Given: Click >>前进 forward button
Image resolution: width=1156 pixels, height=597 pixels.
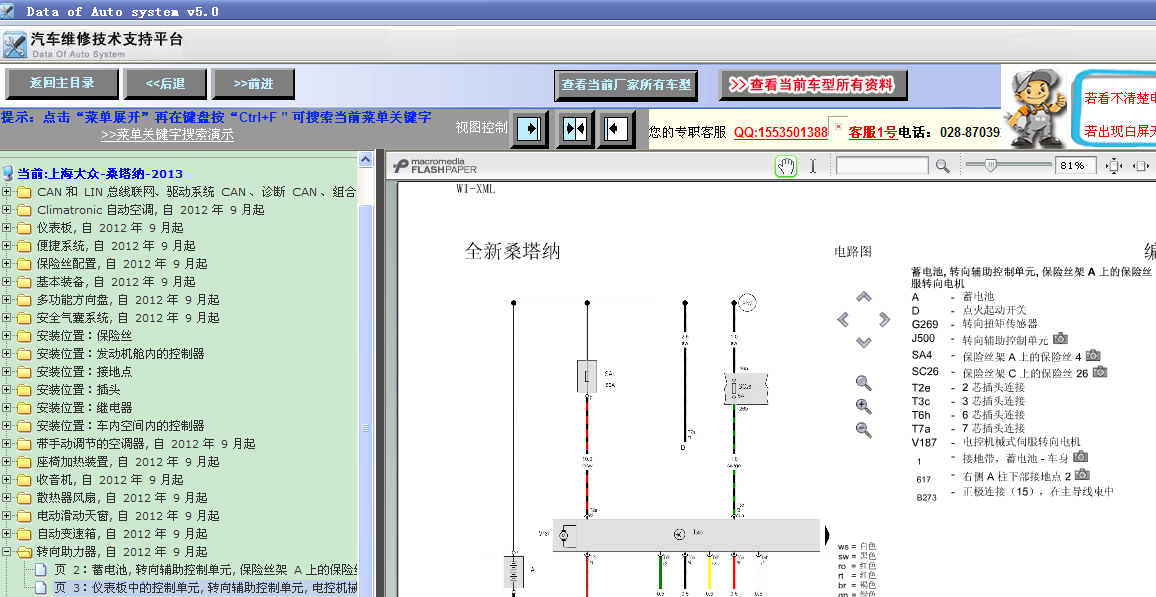Looking at the screenshot, I should (253, 84).
